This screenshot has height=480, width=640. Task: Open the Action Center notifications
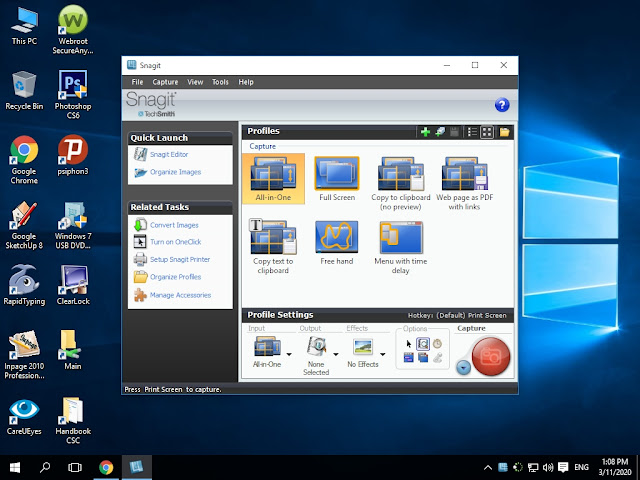pos(563,468)
